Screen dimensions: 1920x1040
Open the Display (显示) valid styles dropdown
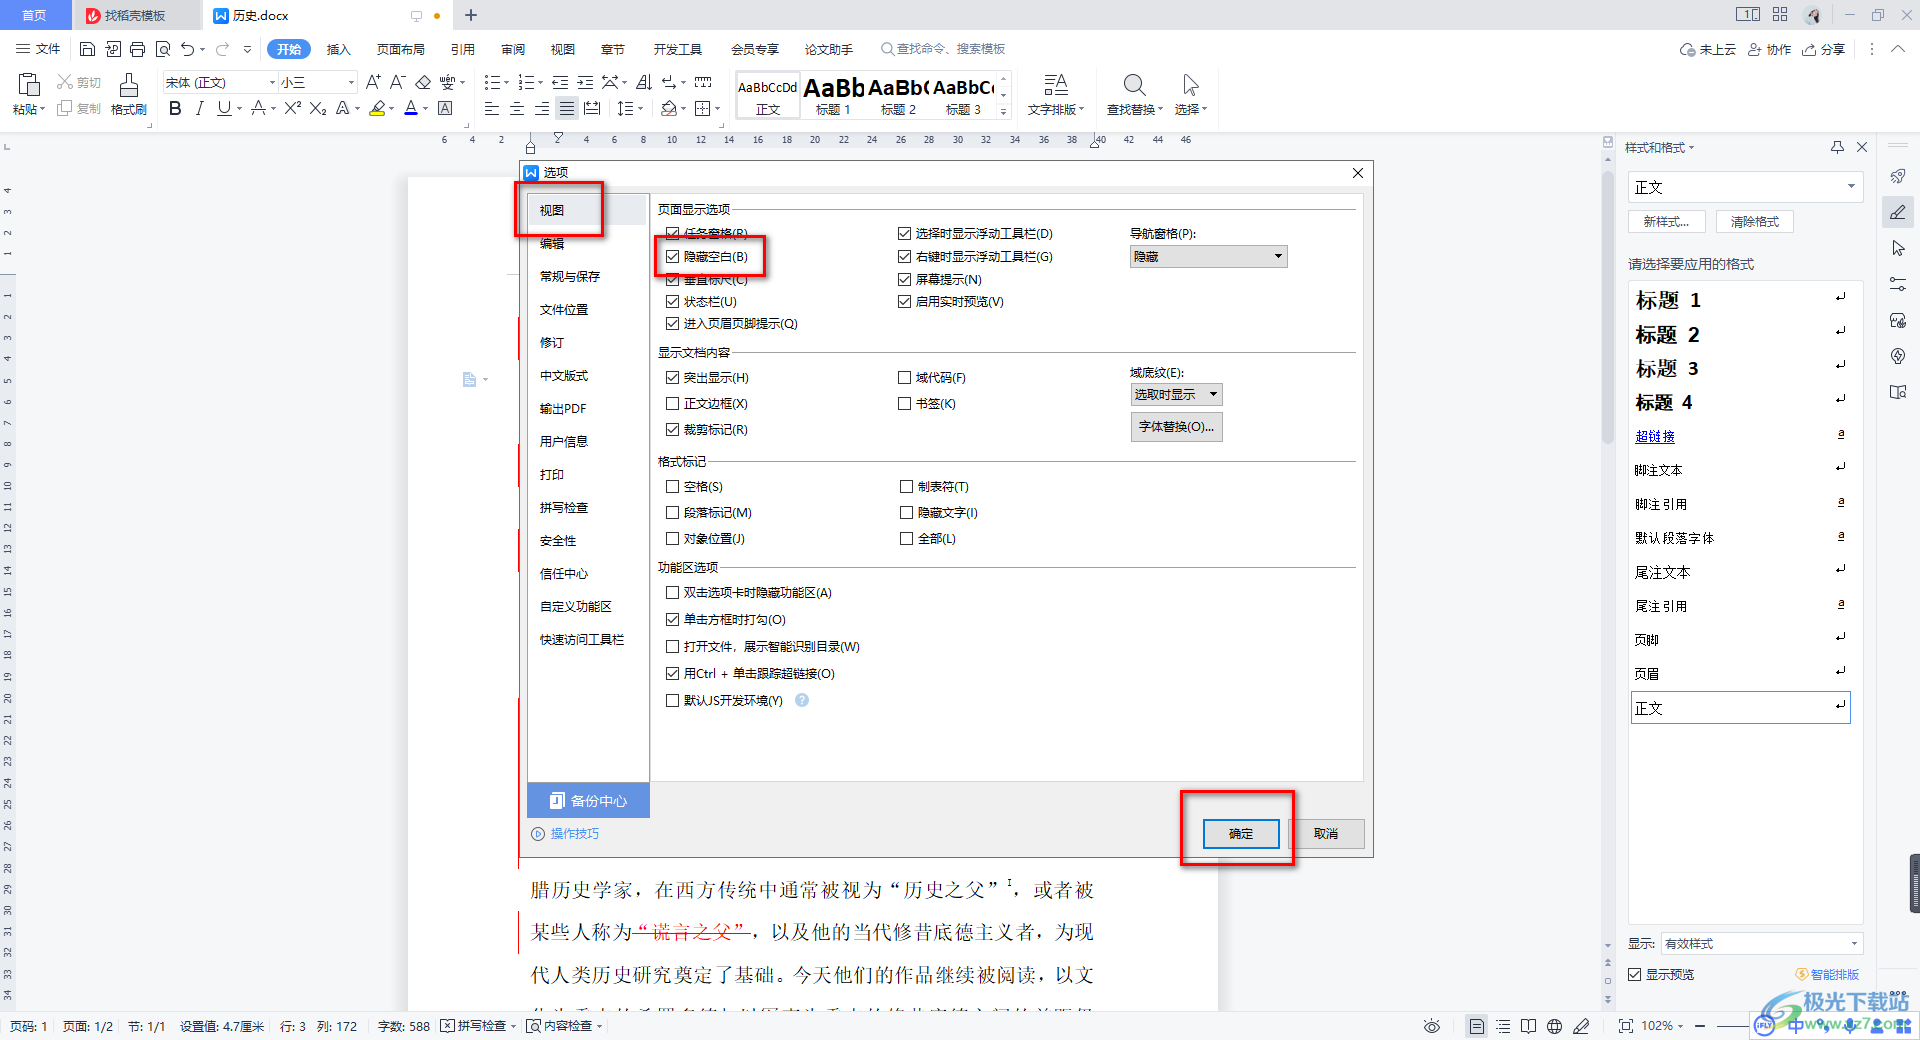[1761, 943]
